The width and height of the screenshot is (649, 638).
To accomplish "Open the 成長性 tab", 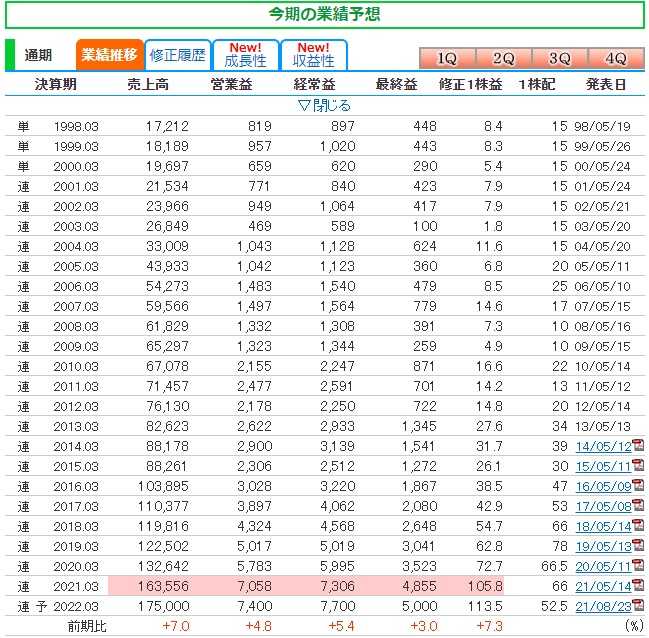I will [245, 55].
